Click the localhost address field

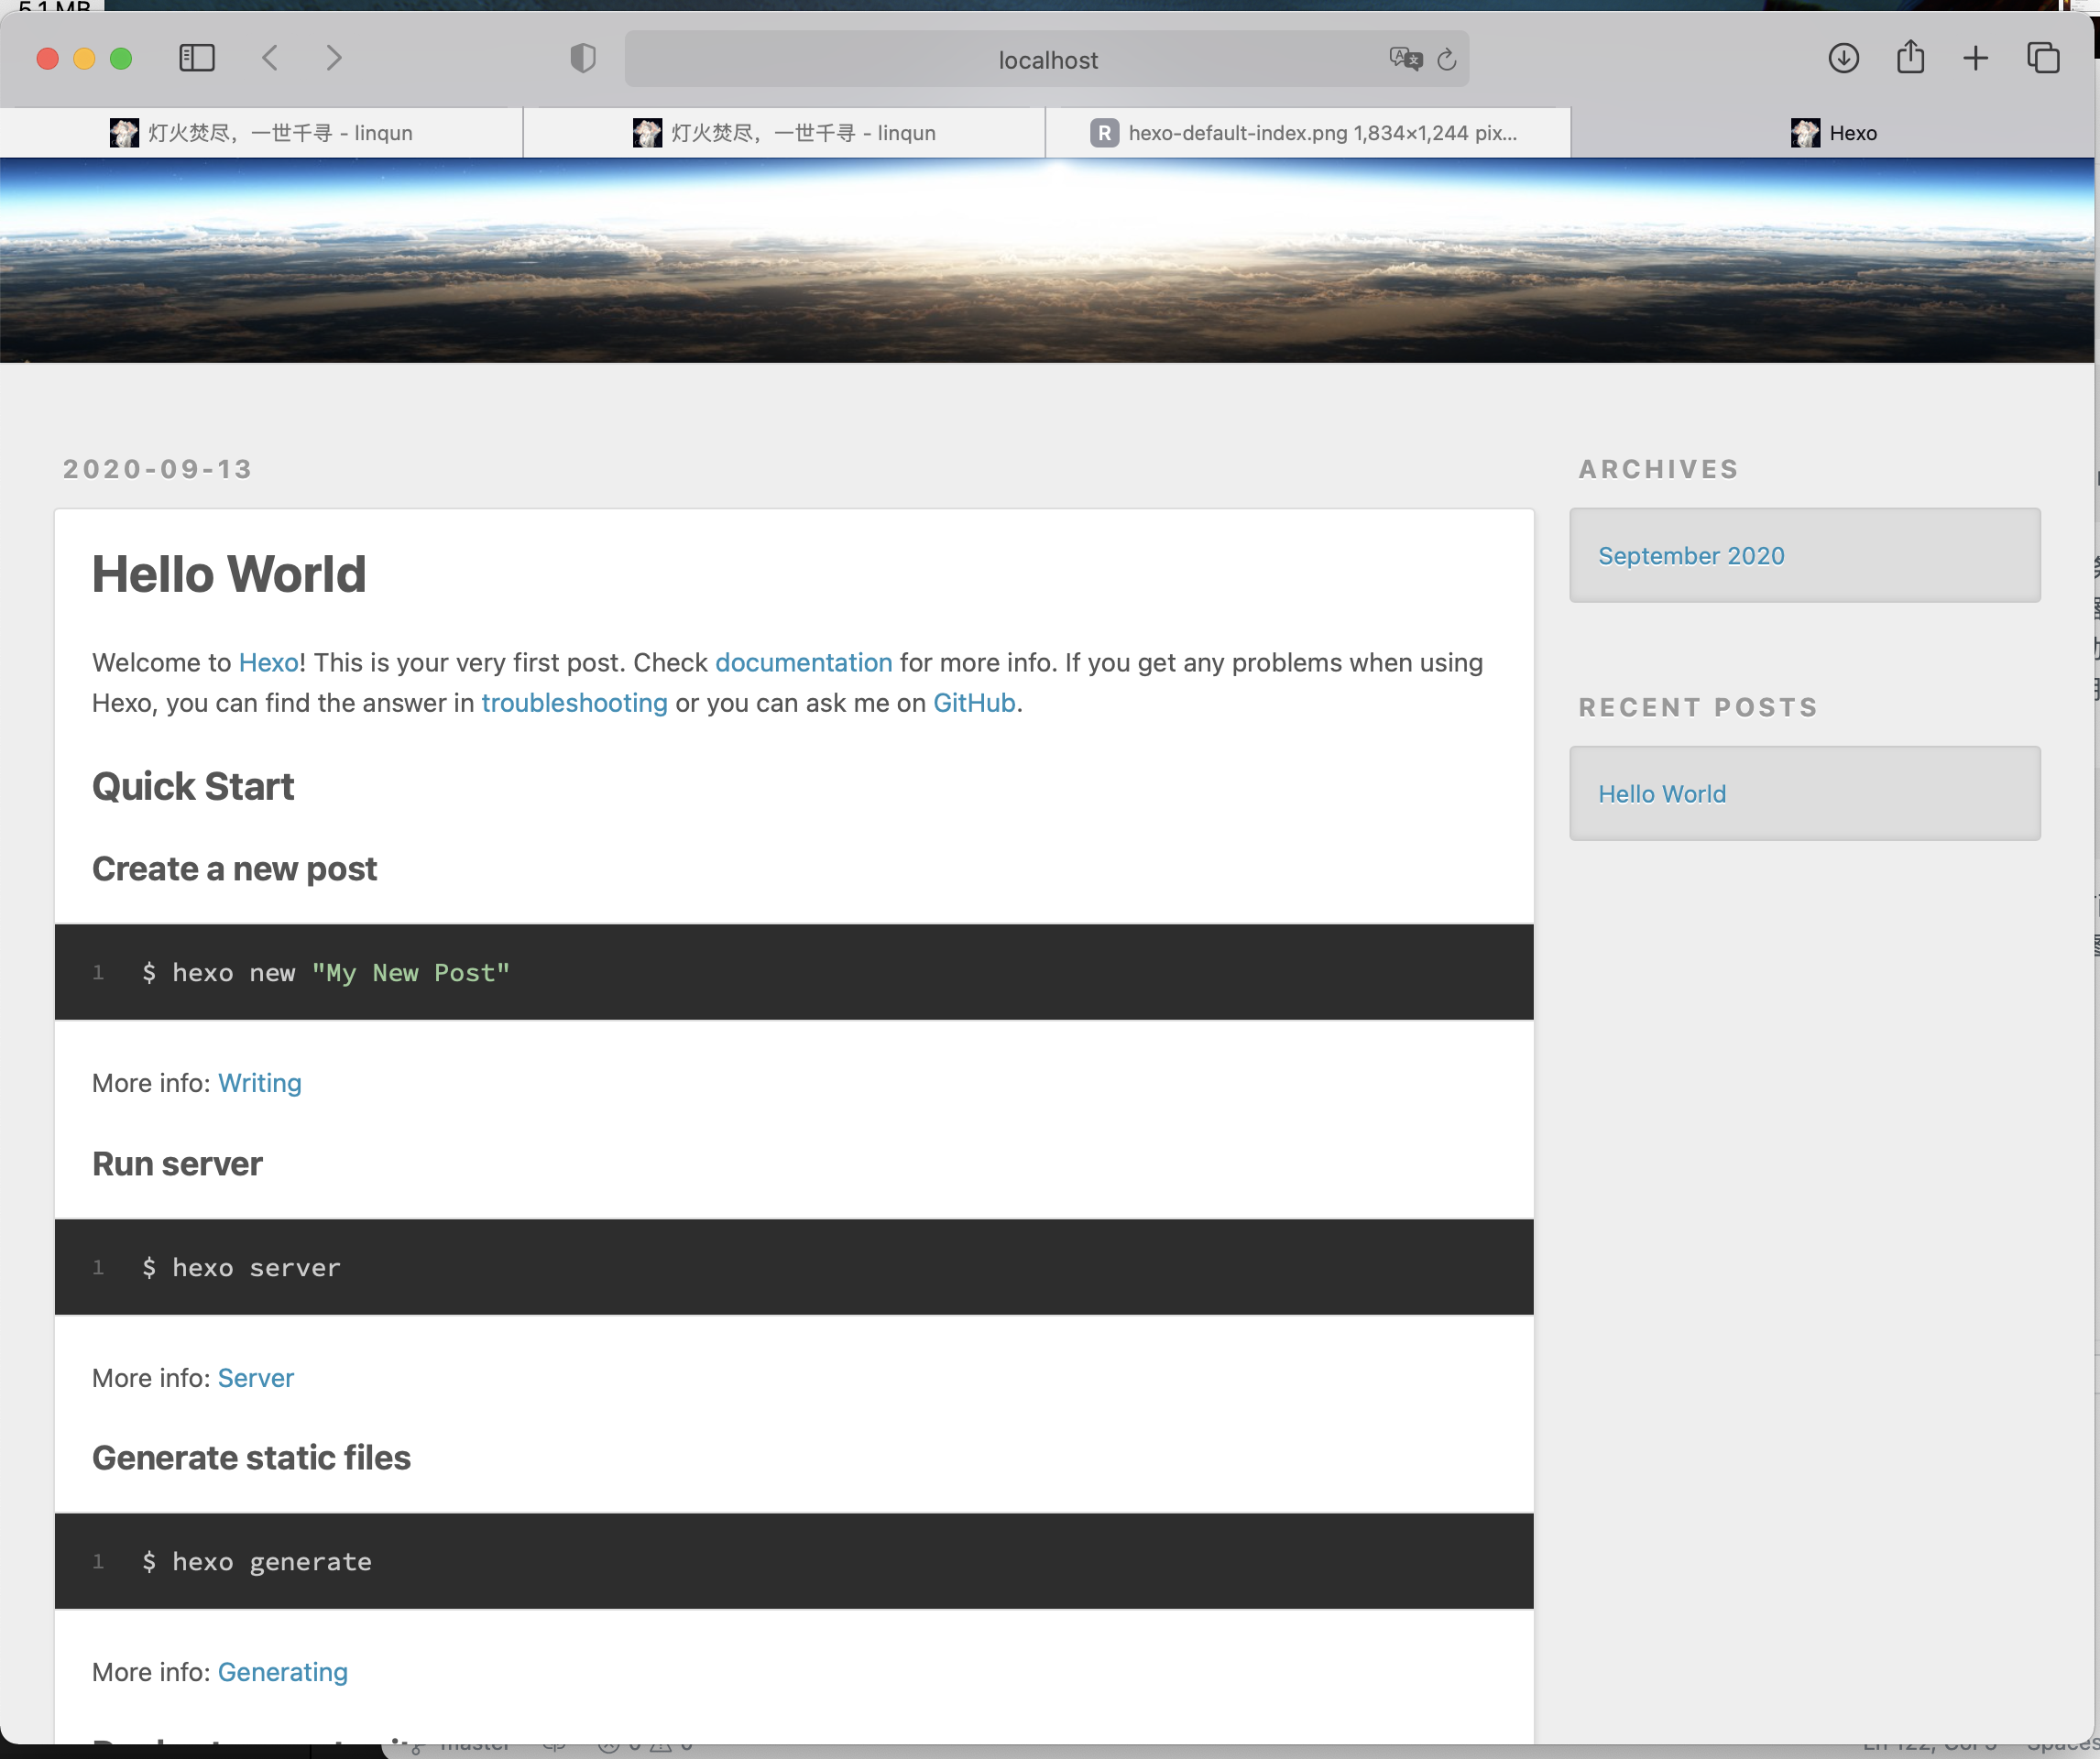pos(1046,60)
